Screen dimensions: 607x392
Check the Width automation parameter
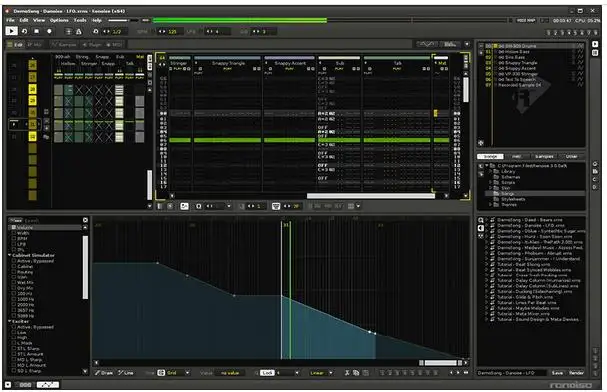pyautogui.click(x=14, y=233)
